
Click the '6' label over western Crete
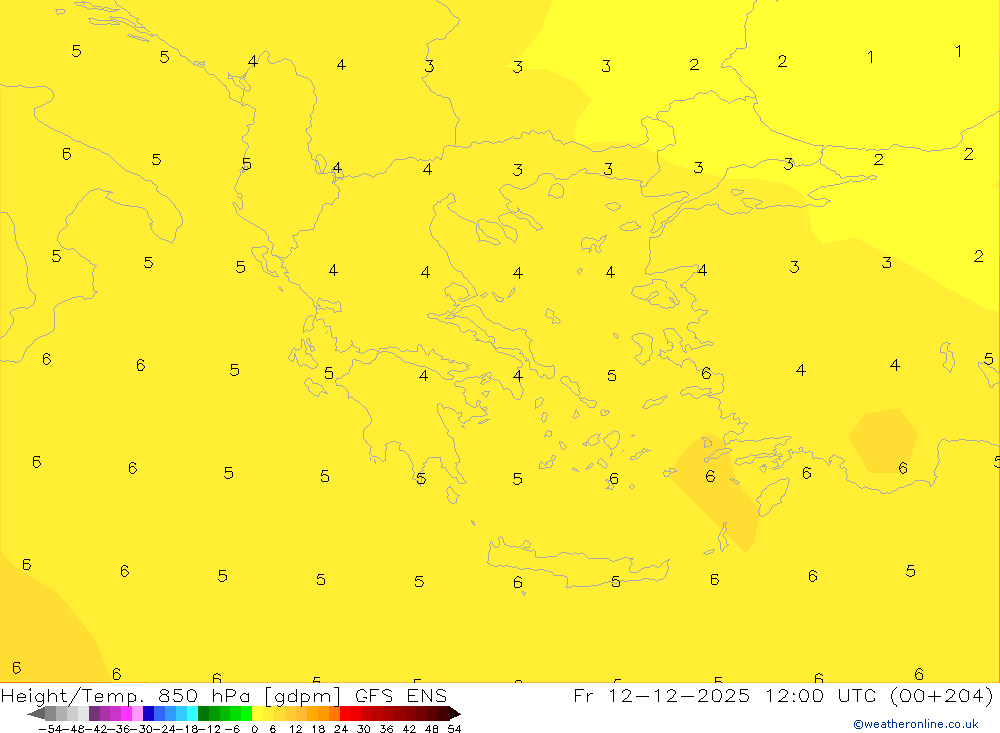coord(518,582)
